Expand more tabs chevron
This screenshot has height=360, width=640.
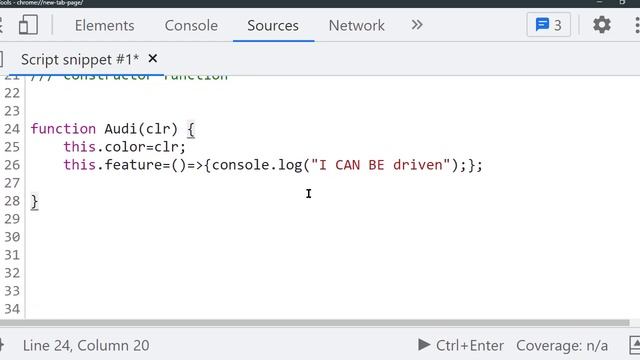pos(417,25)
